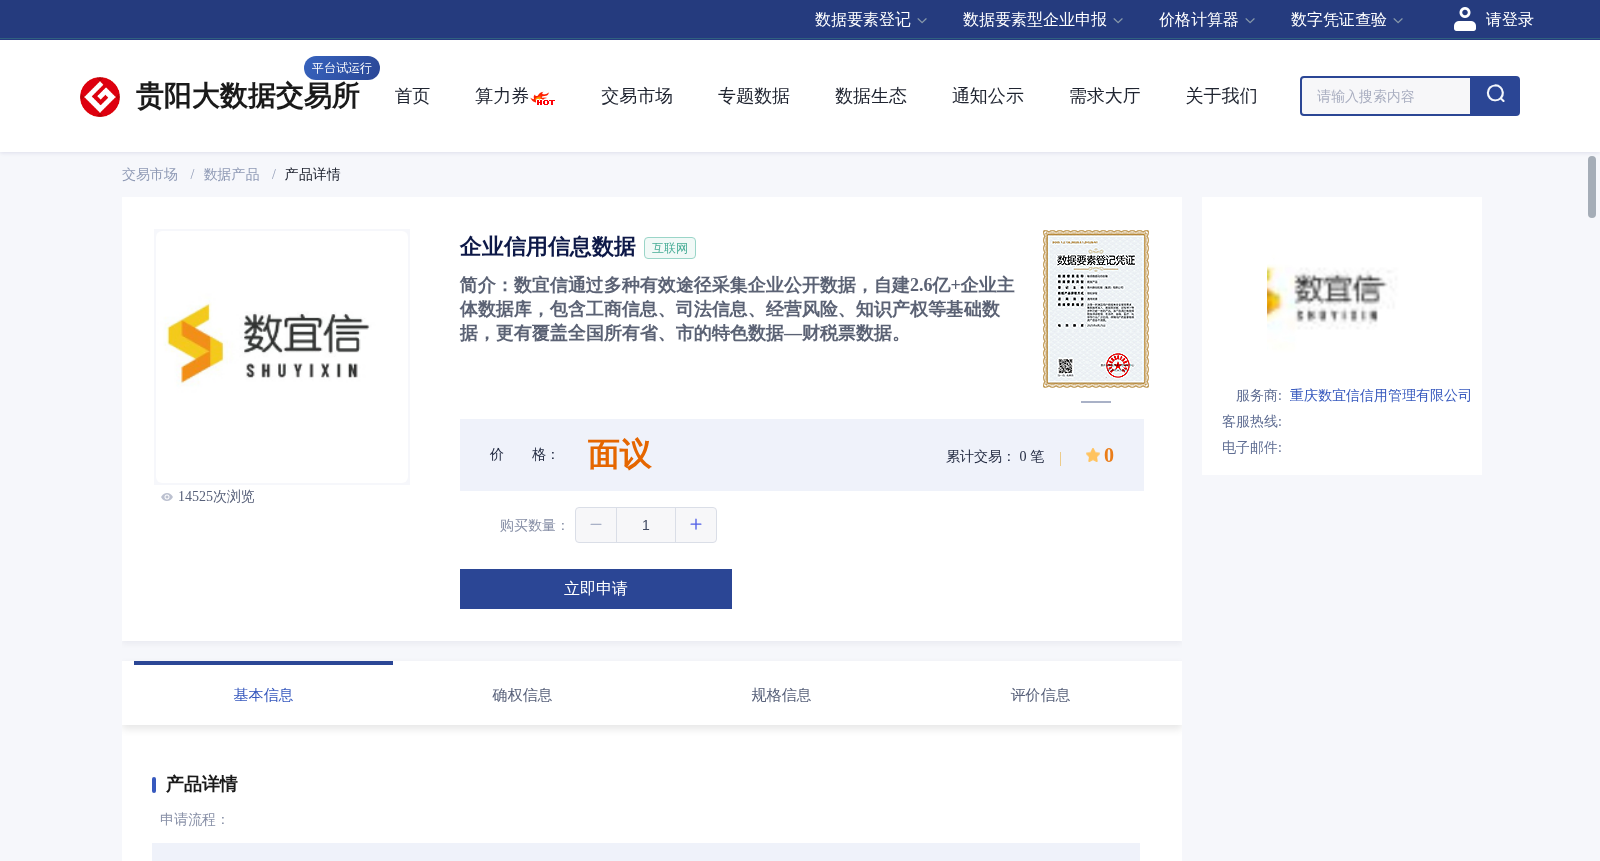
Task: Click the 请登录 link
Action: click(1509, 20)
